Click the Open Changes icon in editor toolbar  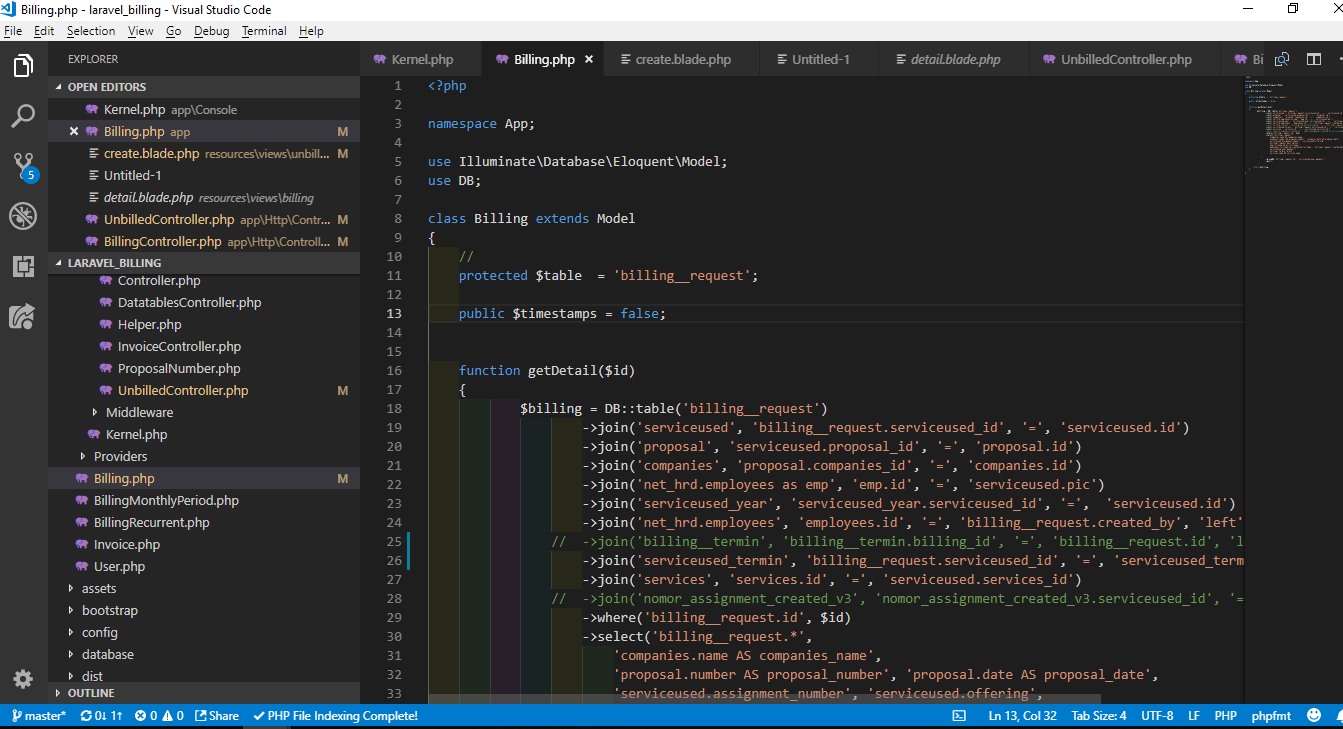click(1282, 60)
